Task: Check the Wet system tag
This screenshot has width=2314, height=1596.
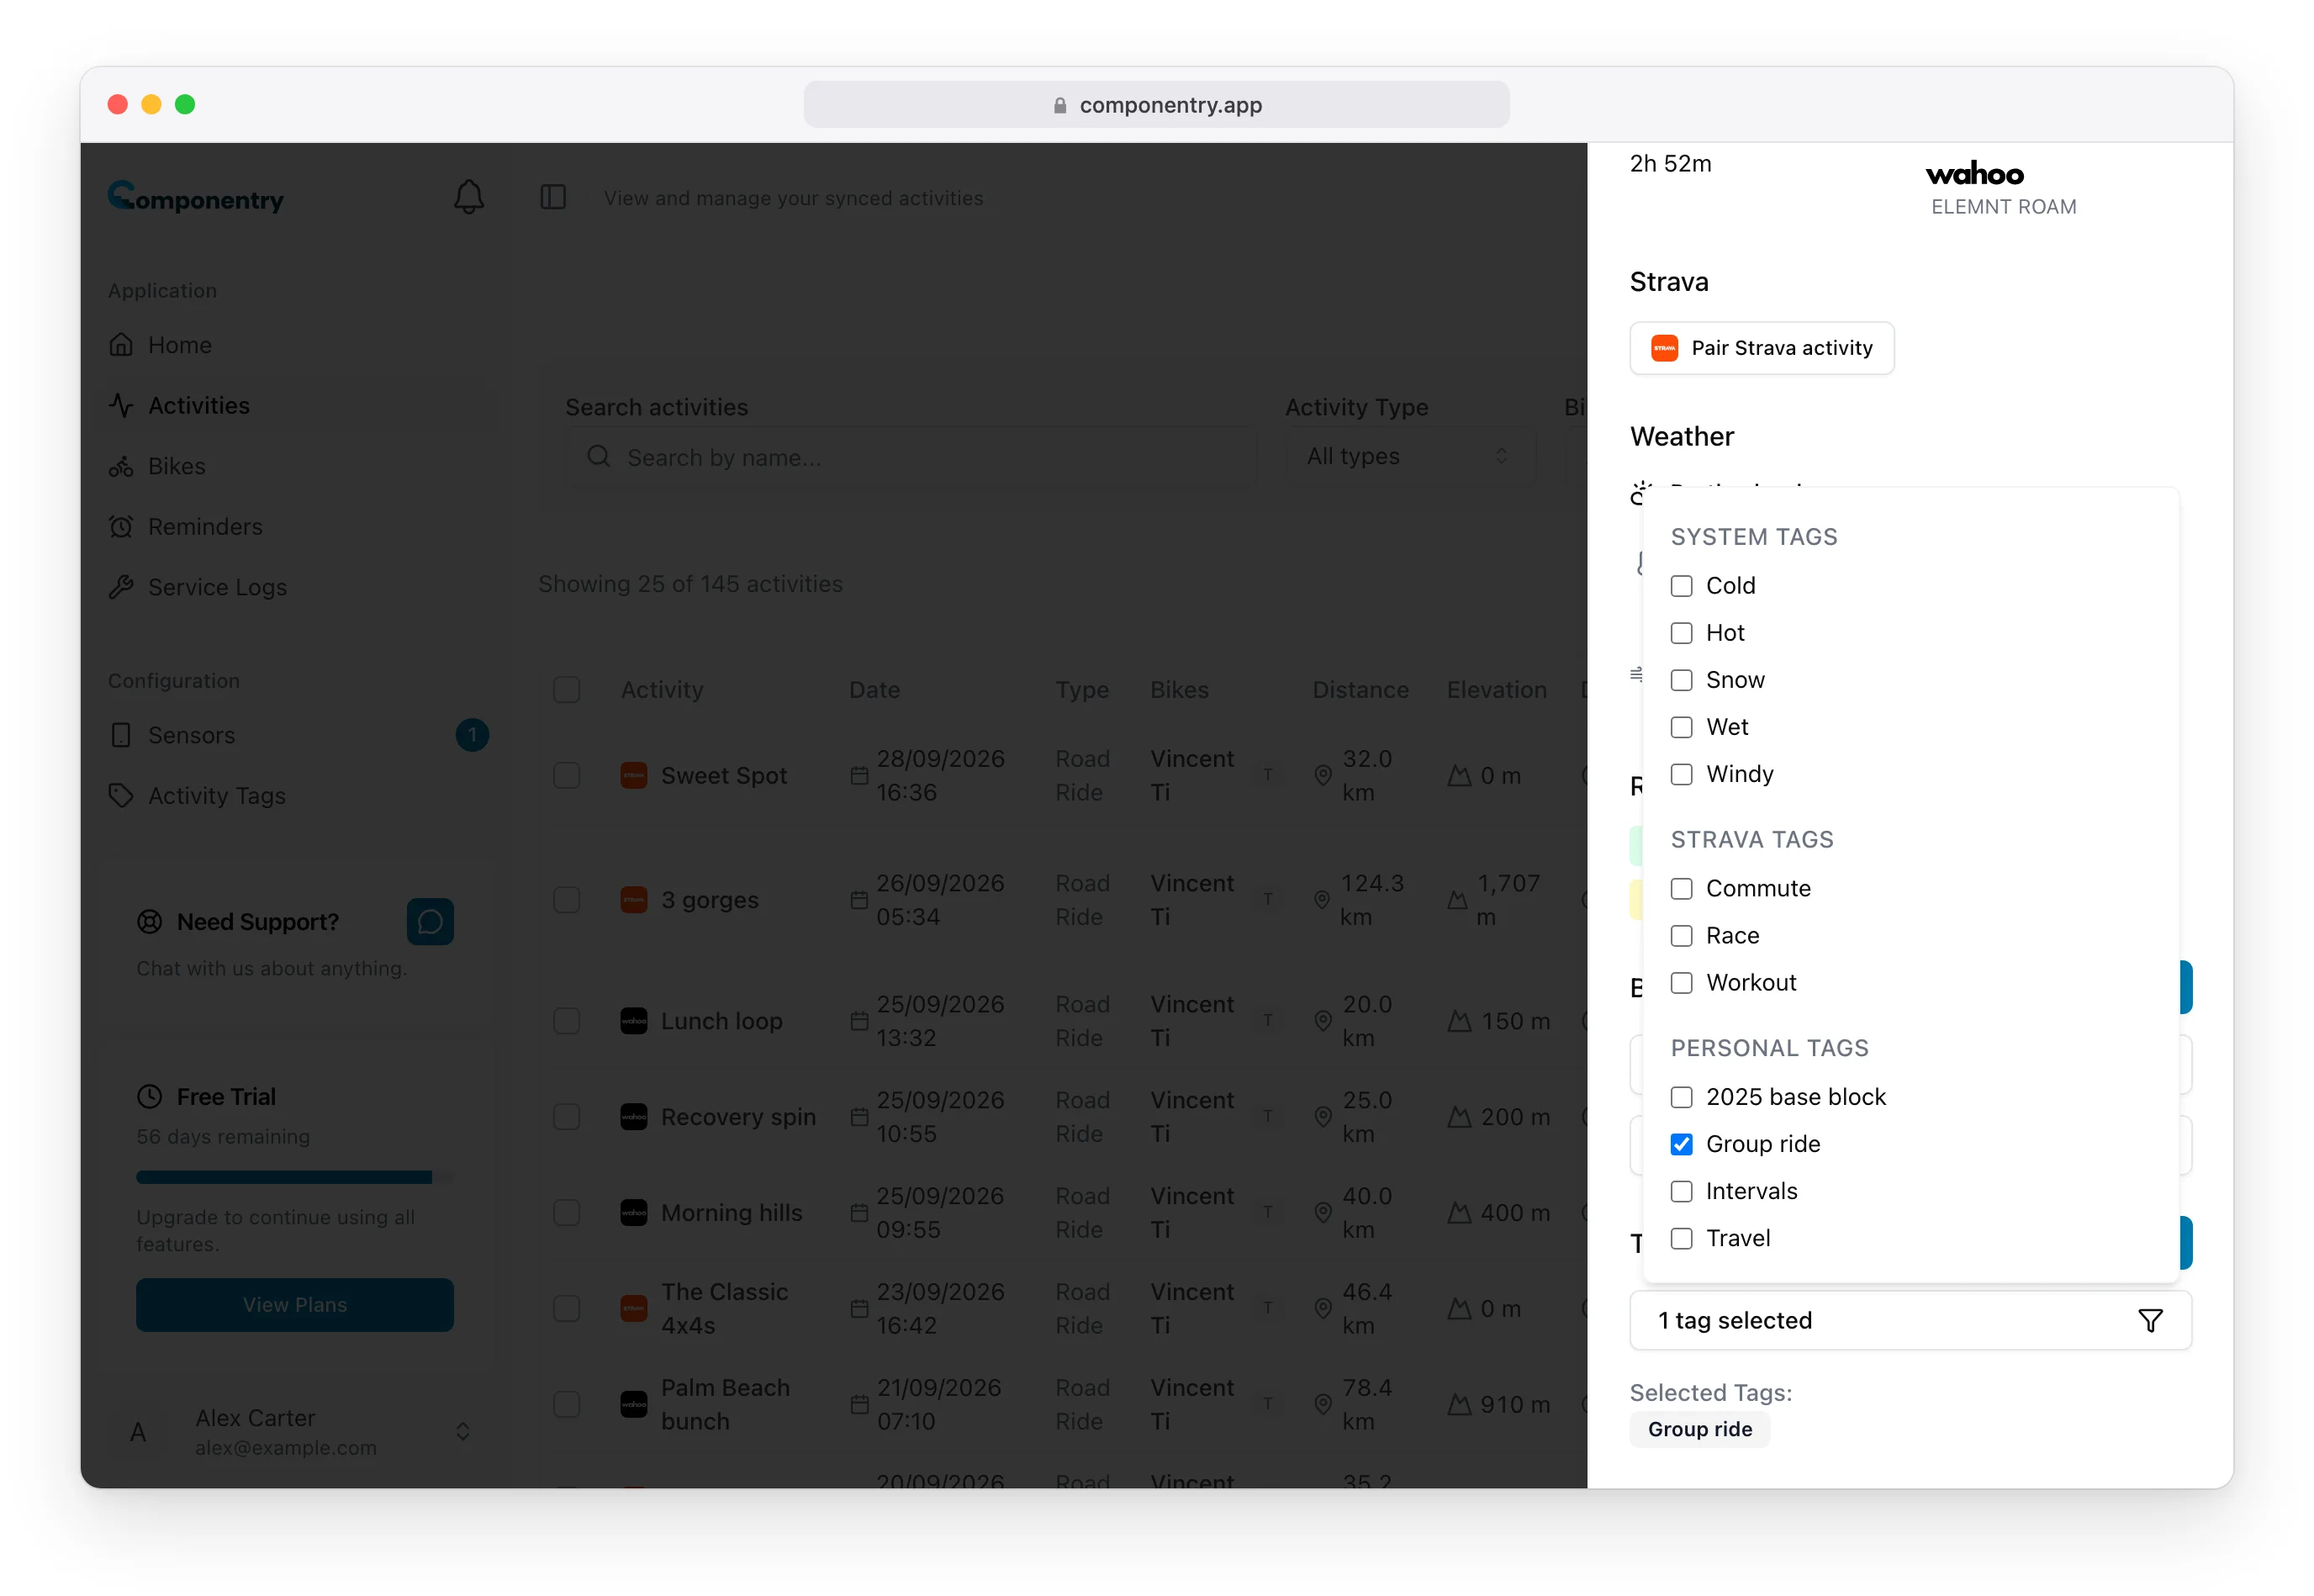Action: point(1682,727)
